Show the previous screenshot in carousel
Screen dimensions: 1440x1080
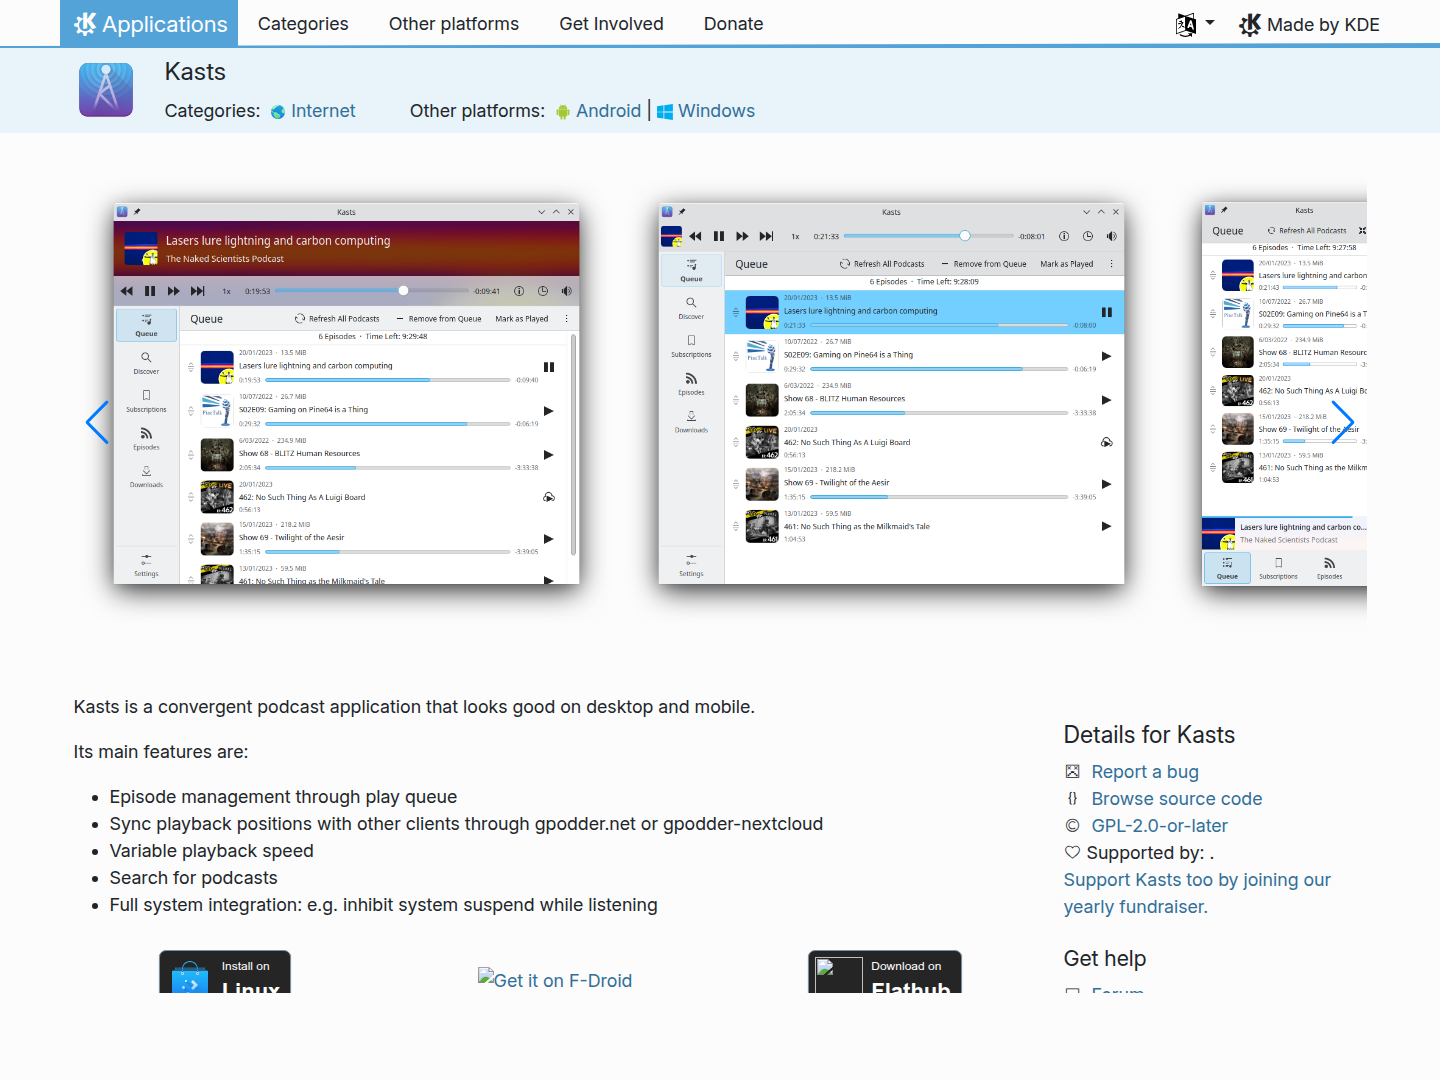point(97,422)
